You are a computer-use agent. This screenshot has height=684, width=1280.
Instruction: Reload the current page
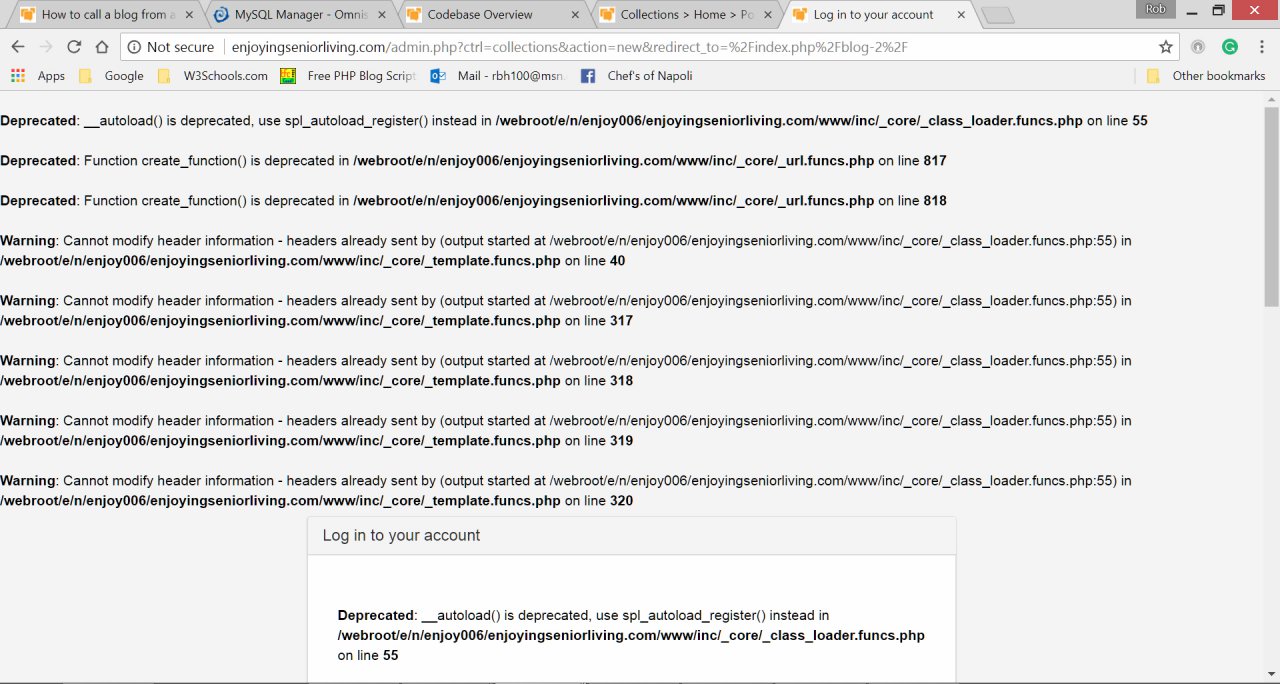click(74, 47)
